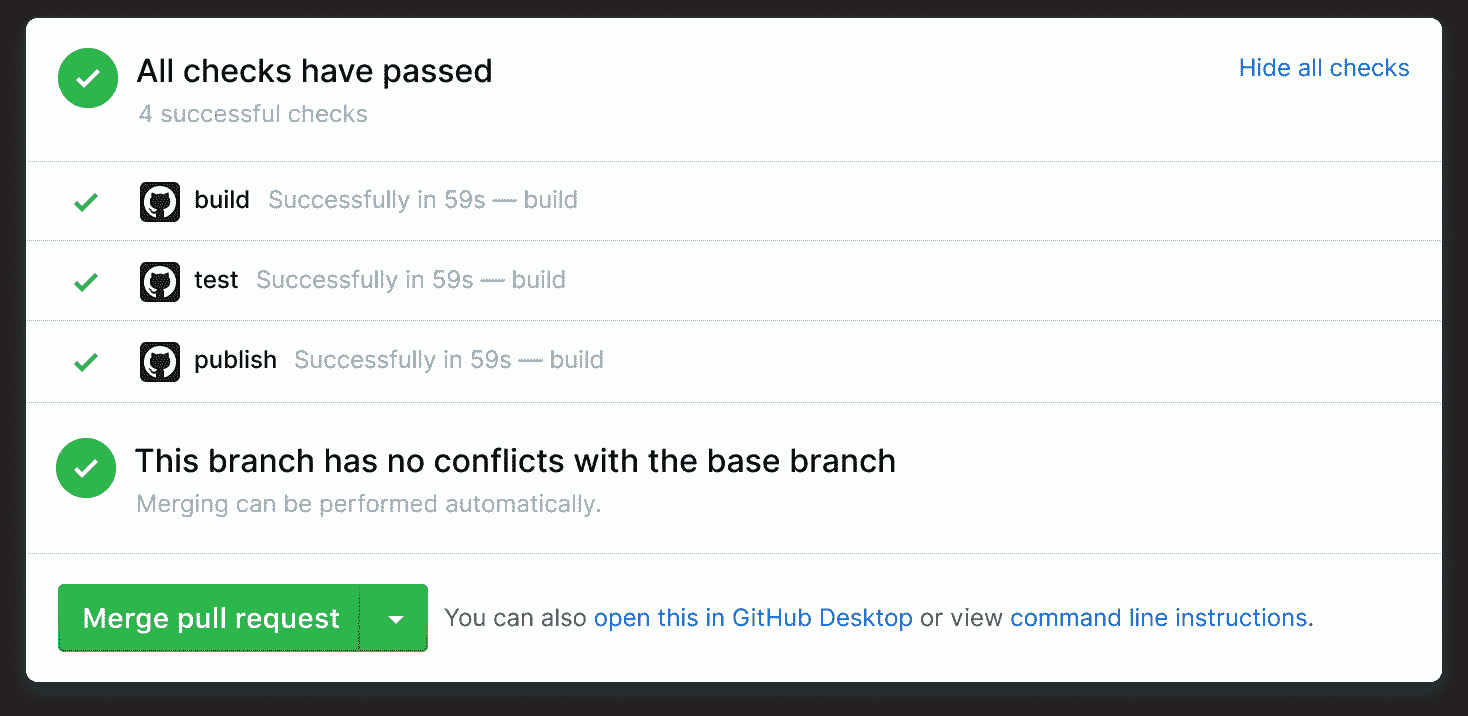This screenshot has width=1468, height=716.
Task: Open the merge options dropdown arrow
Action: (395, 619)
